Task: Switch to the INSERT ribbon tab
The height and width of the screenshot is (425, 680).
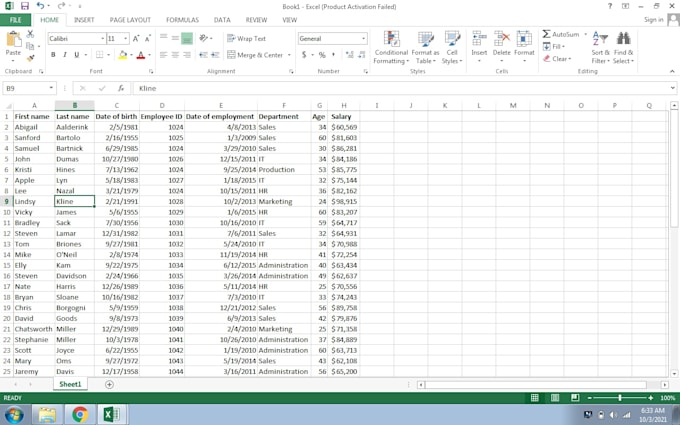Action: (x=84, y=20)
